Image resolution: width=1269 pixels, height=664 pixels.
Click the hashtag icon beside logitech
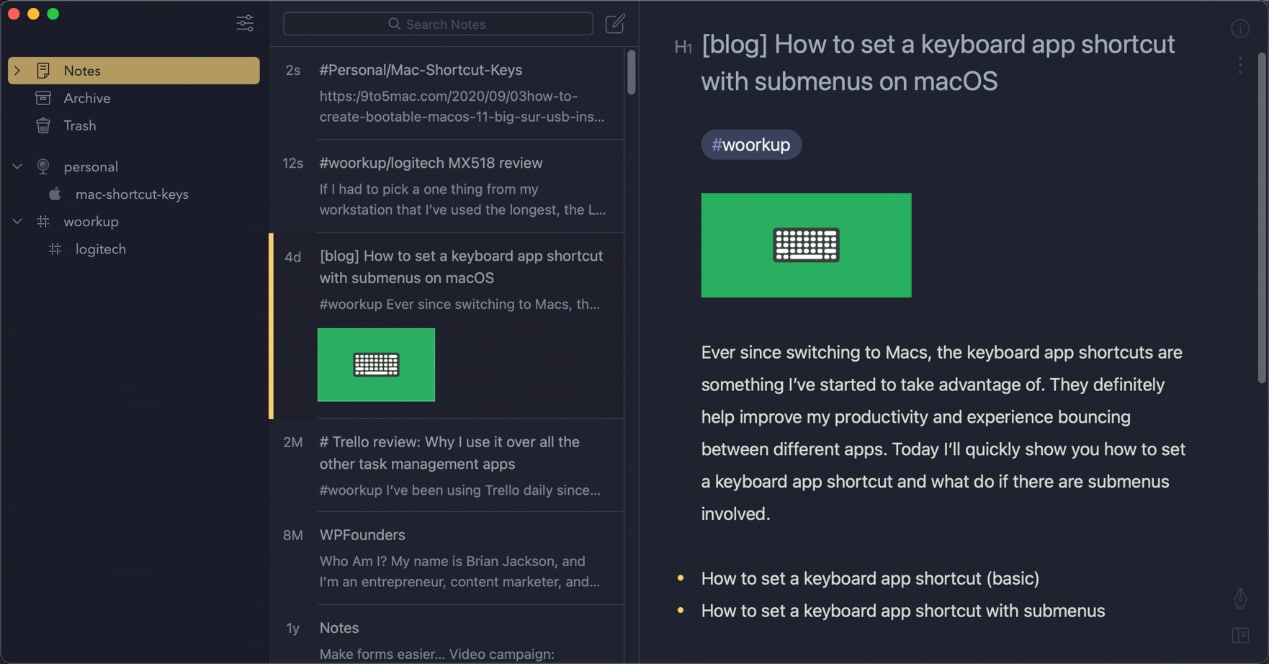[x=57, y=249]
